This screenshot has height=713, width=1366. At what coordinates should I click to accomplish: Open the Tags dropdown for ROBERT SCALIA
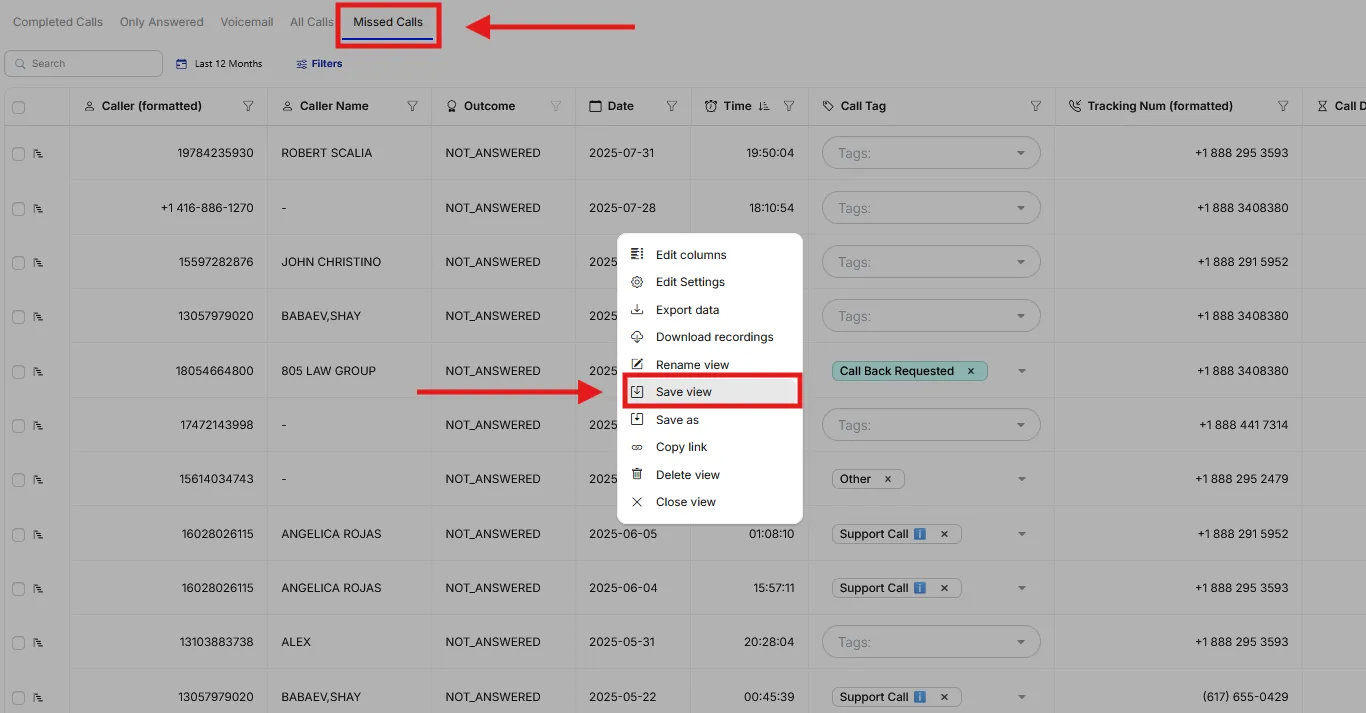(931, 153)
